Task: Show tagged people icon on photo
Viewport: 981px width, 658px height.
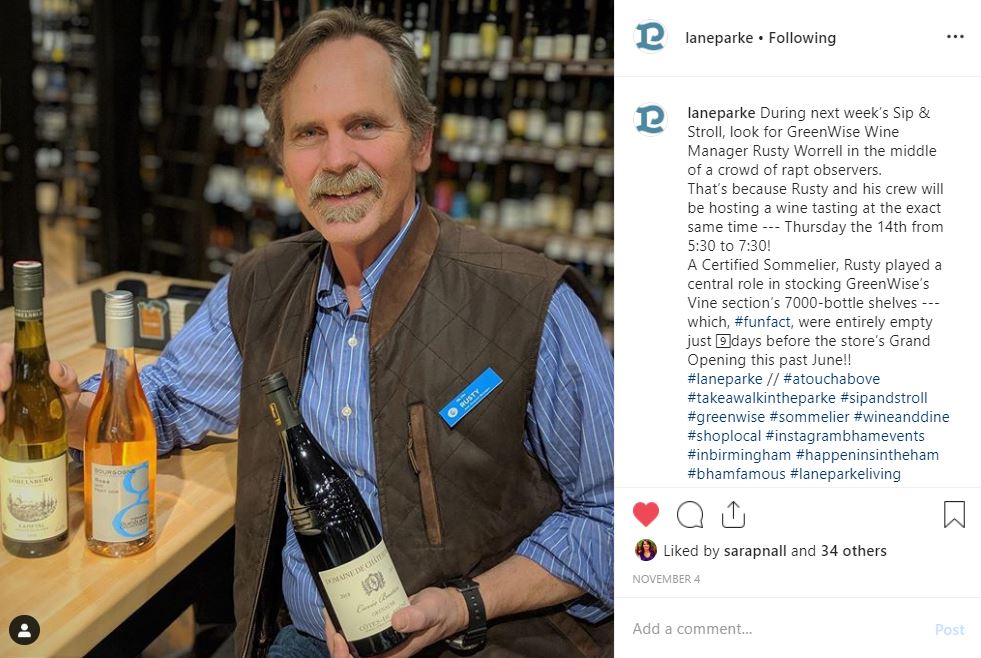Action: coord(24,630)
